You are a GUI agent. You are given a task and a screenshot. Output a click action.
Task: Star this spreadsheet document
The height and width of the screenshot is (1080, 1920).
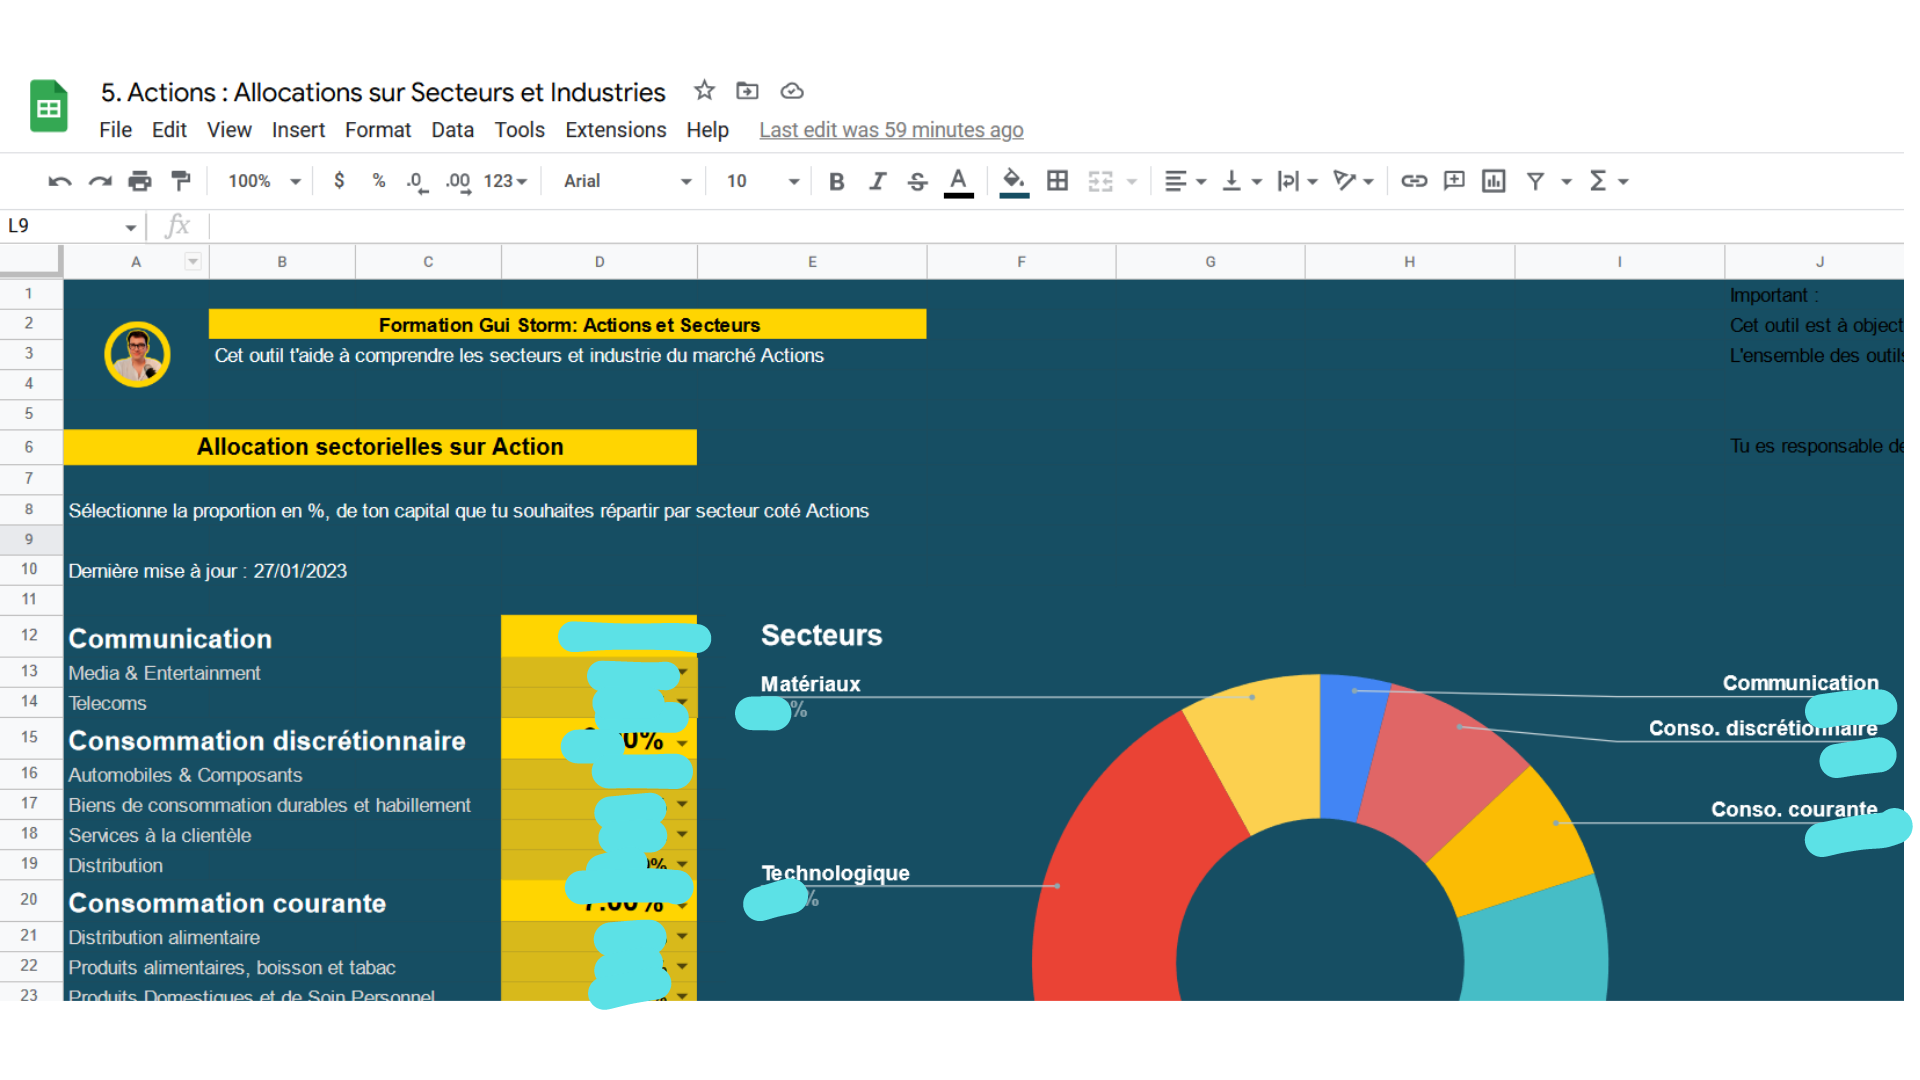(x=704, y=91)
